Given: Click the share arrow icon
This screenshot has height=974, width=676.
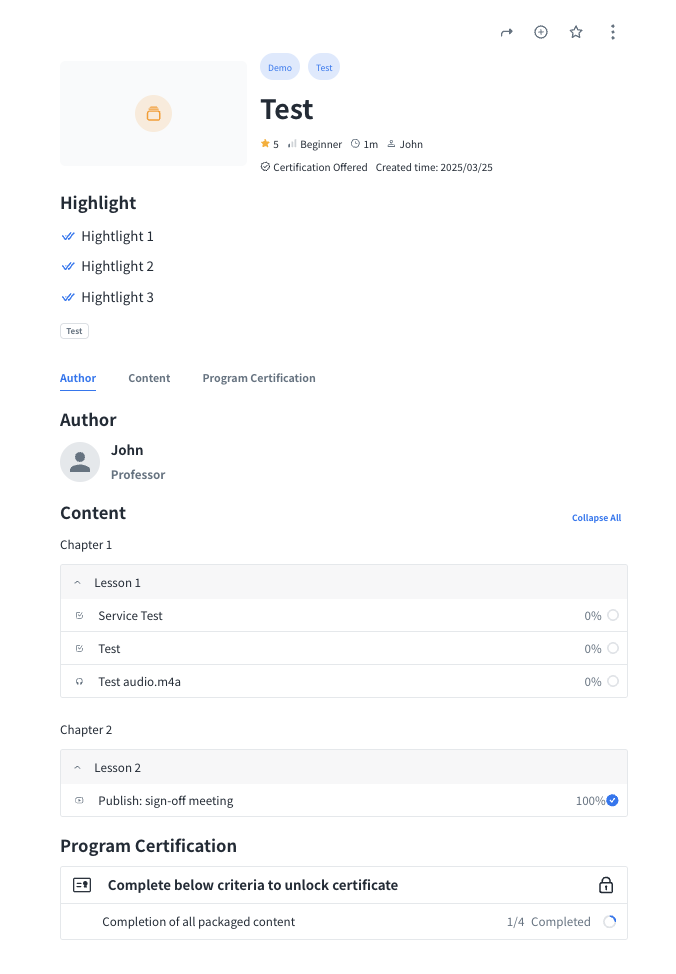Looking at the screenshot, I should click(506, 32).
